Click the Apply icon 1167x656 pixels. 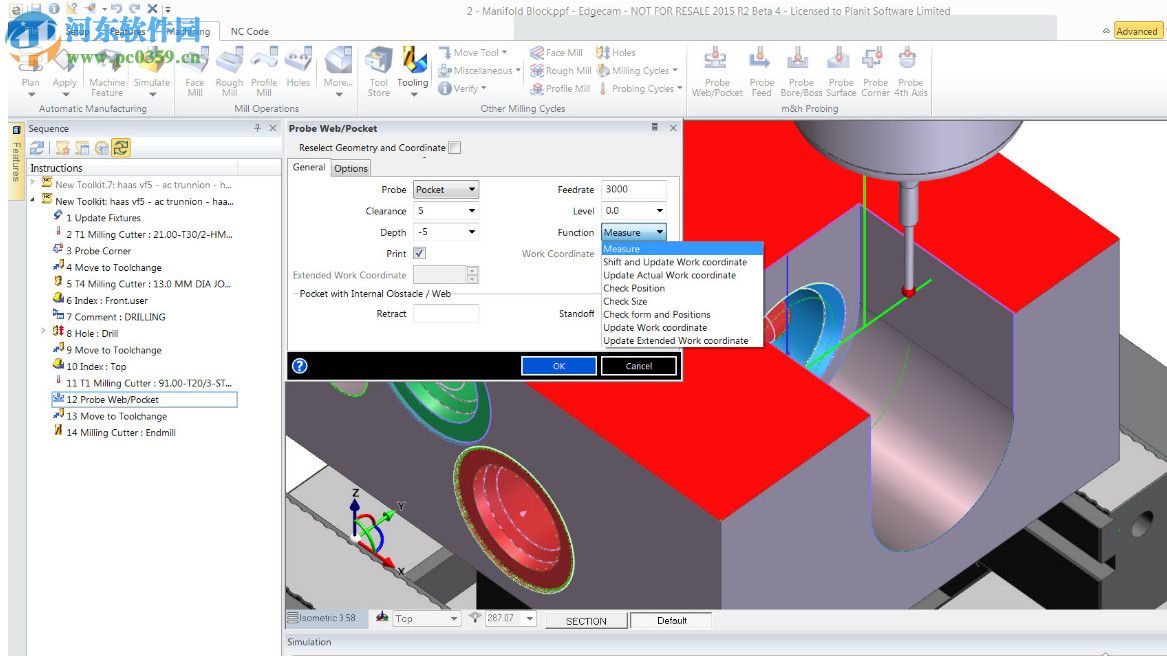coord(65,71)
